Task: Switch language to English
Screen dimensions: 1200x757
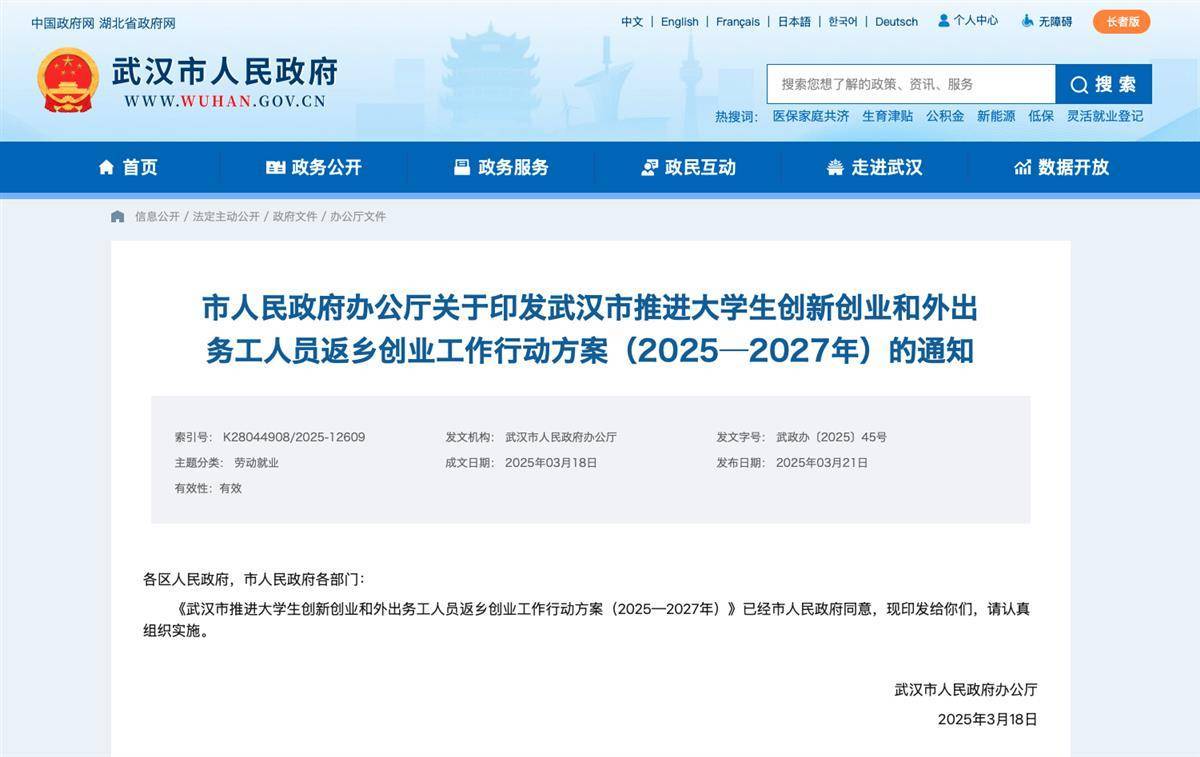Action: [x=679, y=22]
